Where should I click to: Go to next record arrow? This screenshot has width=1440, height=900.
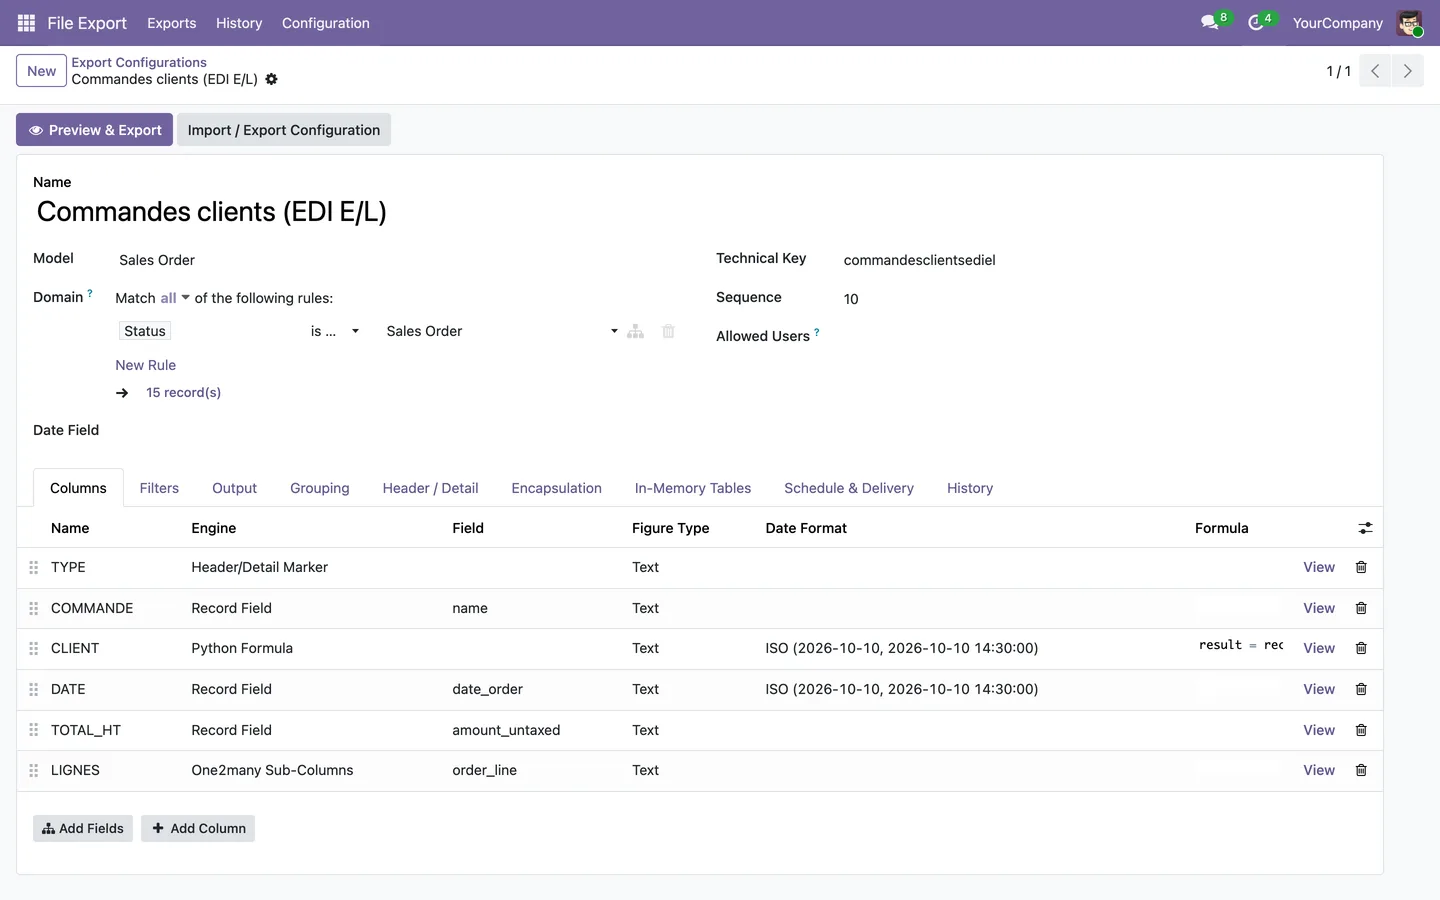1407,71
